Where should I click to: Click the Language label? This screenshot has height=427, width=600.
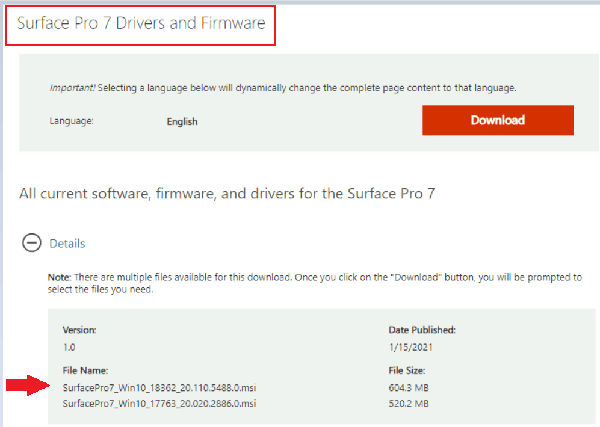(72, 122)
